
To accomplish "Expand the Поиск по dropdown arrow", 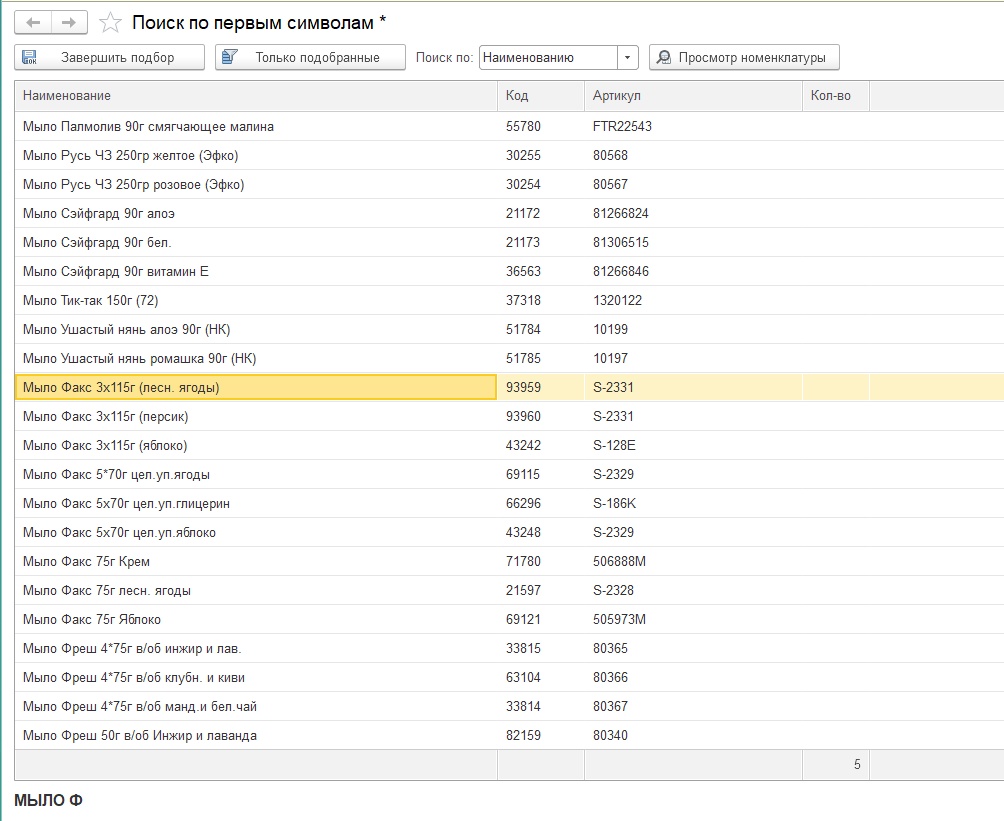I will (628, 57).
